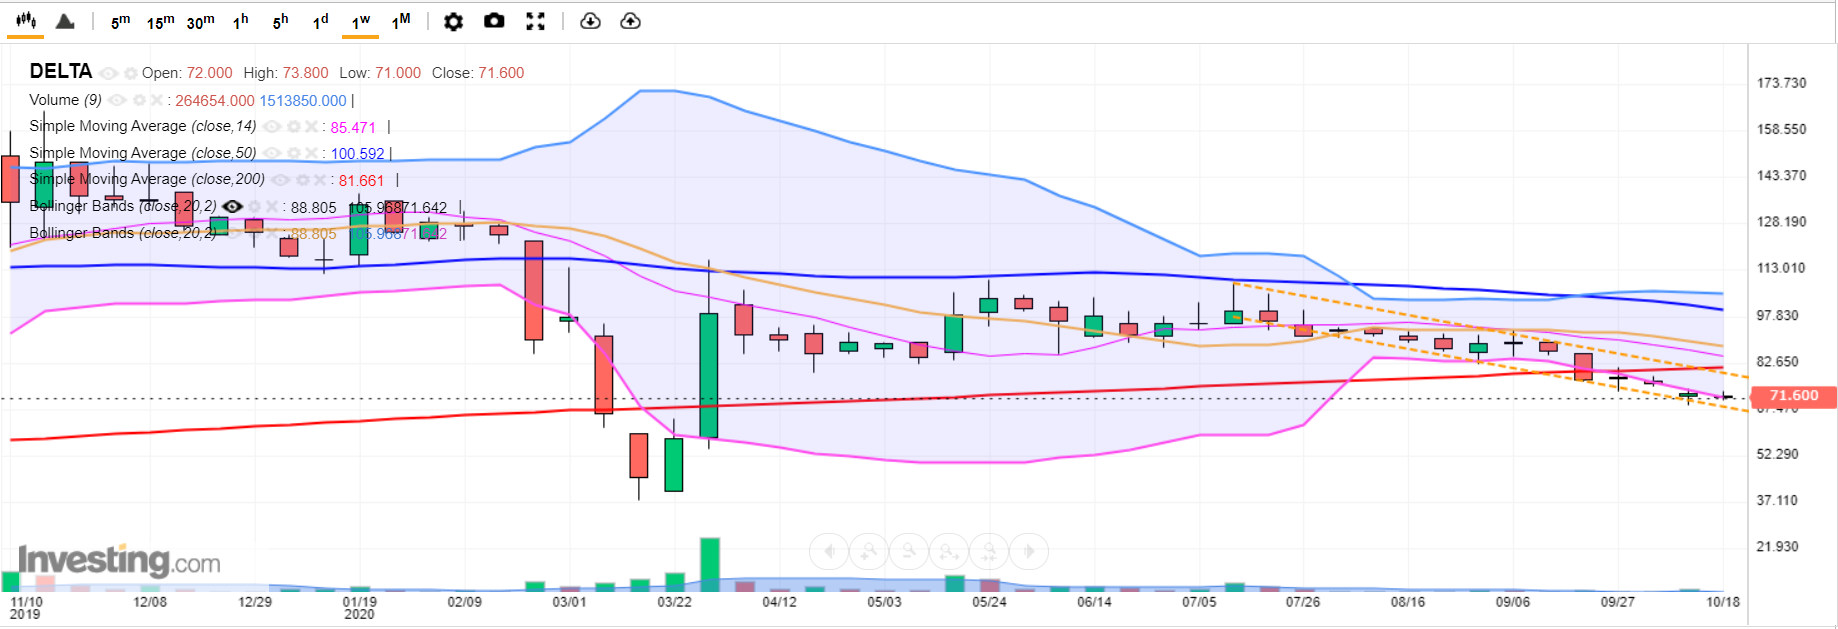Click the SMA 50 value 100.592
This screenshot has height=629, width=1838.
[358, 154]
